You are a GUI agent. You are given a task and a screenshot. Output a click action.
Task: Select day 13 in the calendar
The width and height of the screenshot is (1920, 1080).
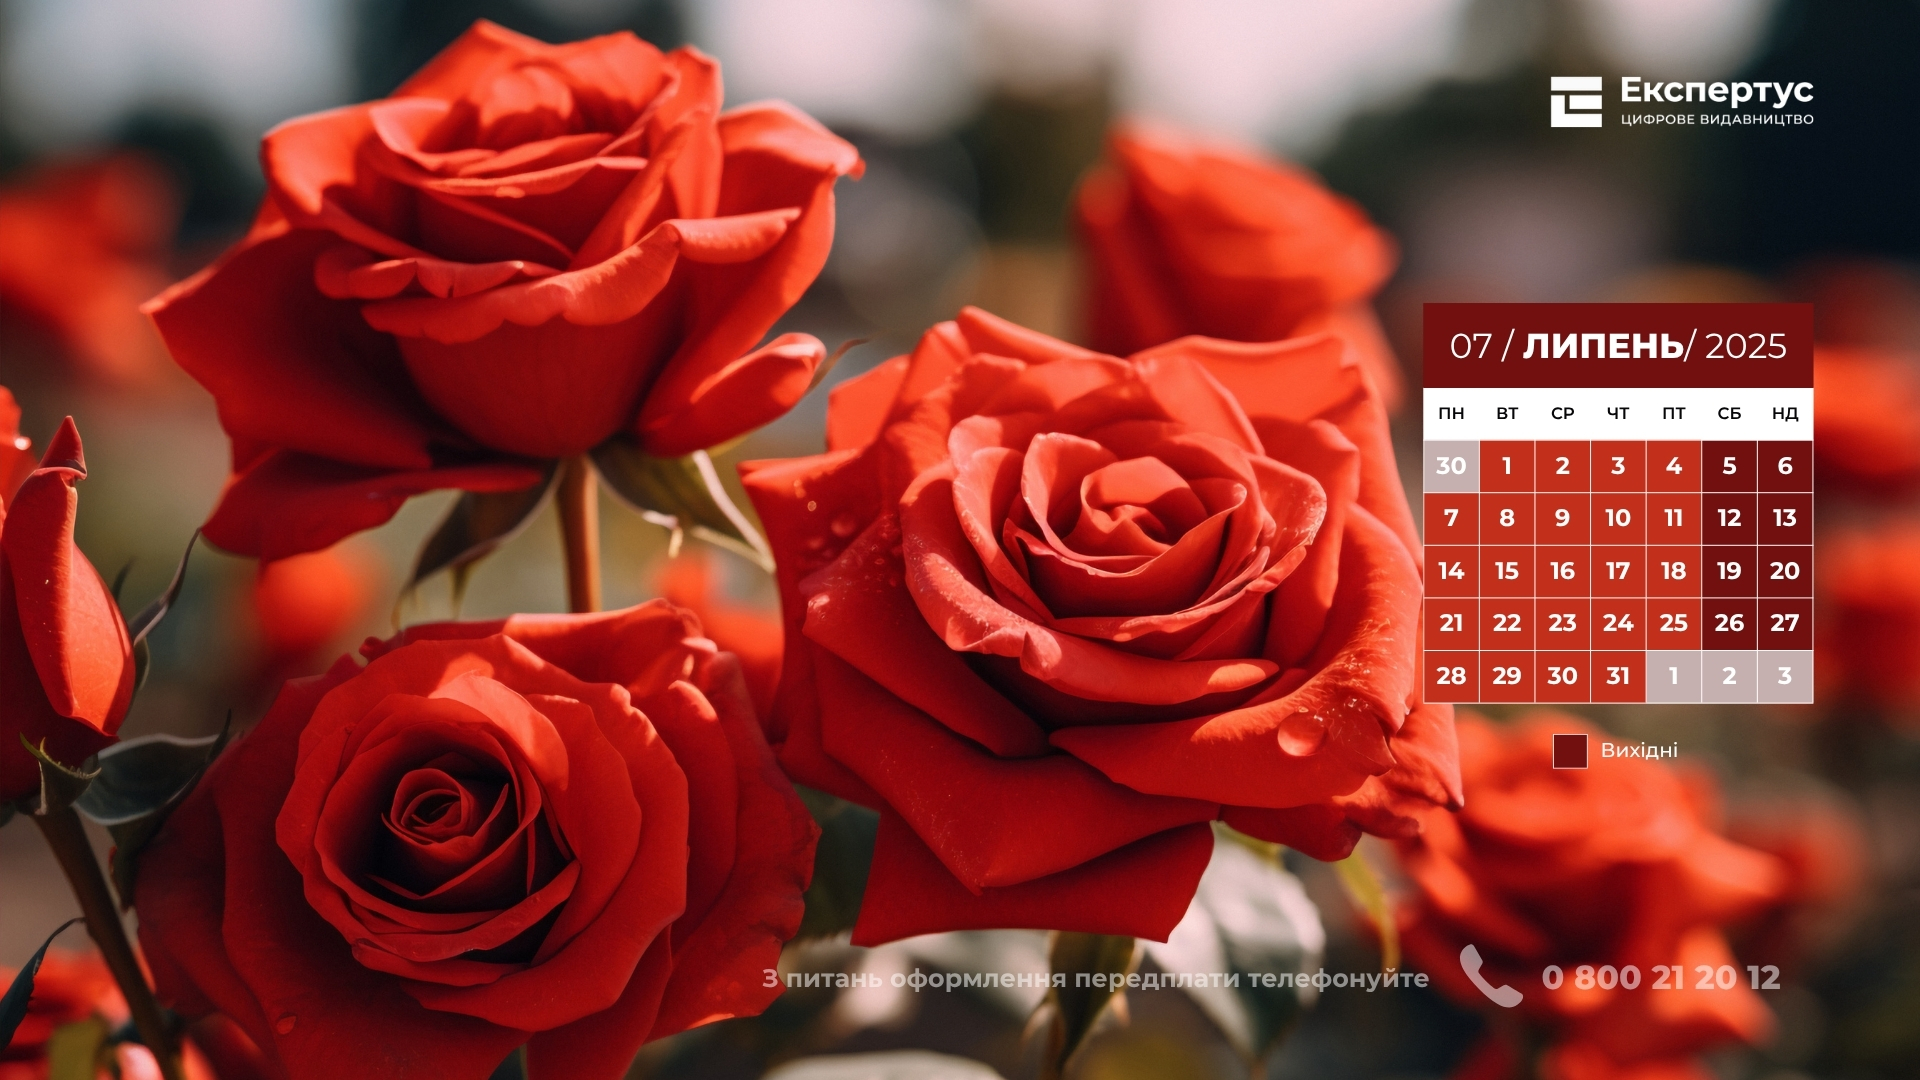(1785, 518)
